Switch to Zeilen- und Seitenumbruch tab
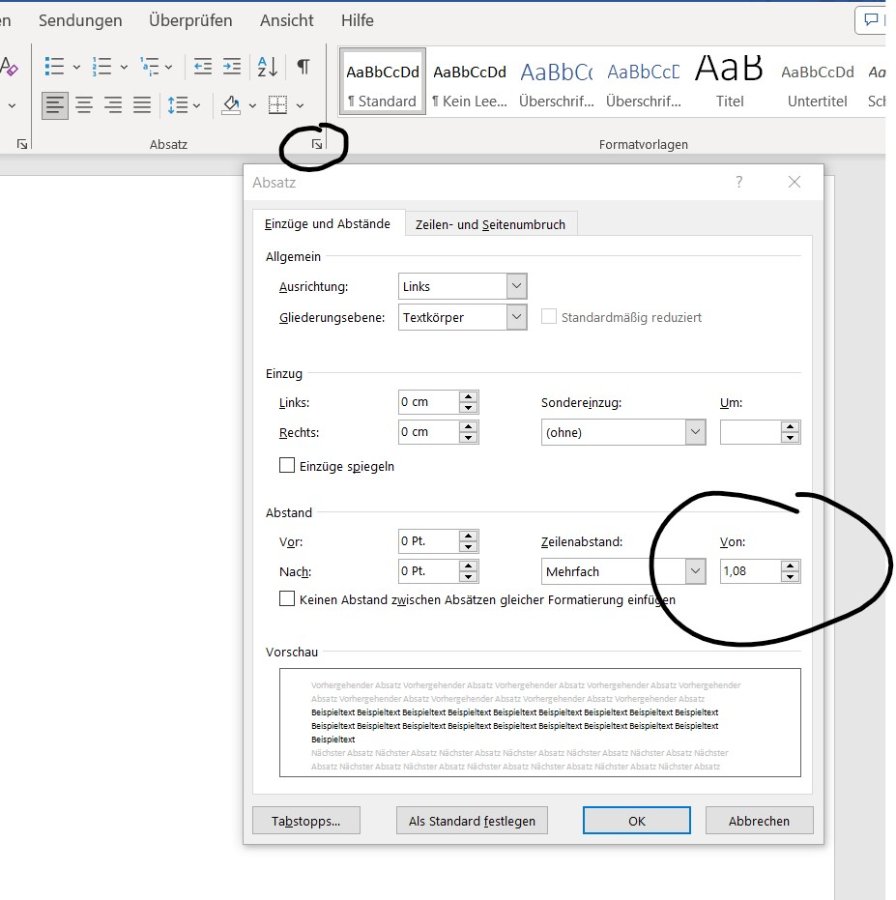The height and width of the screenshot is (900, 896). point(490,225)
